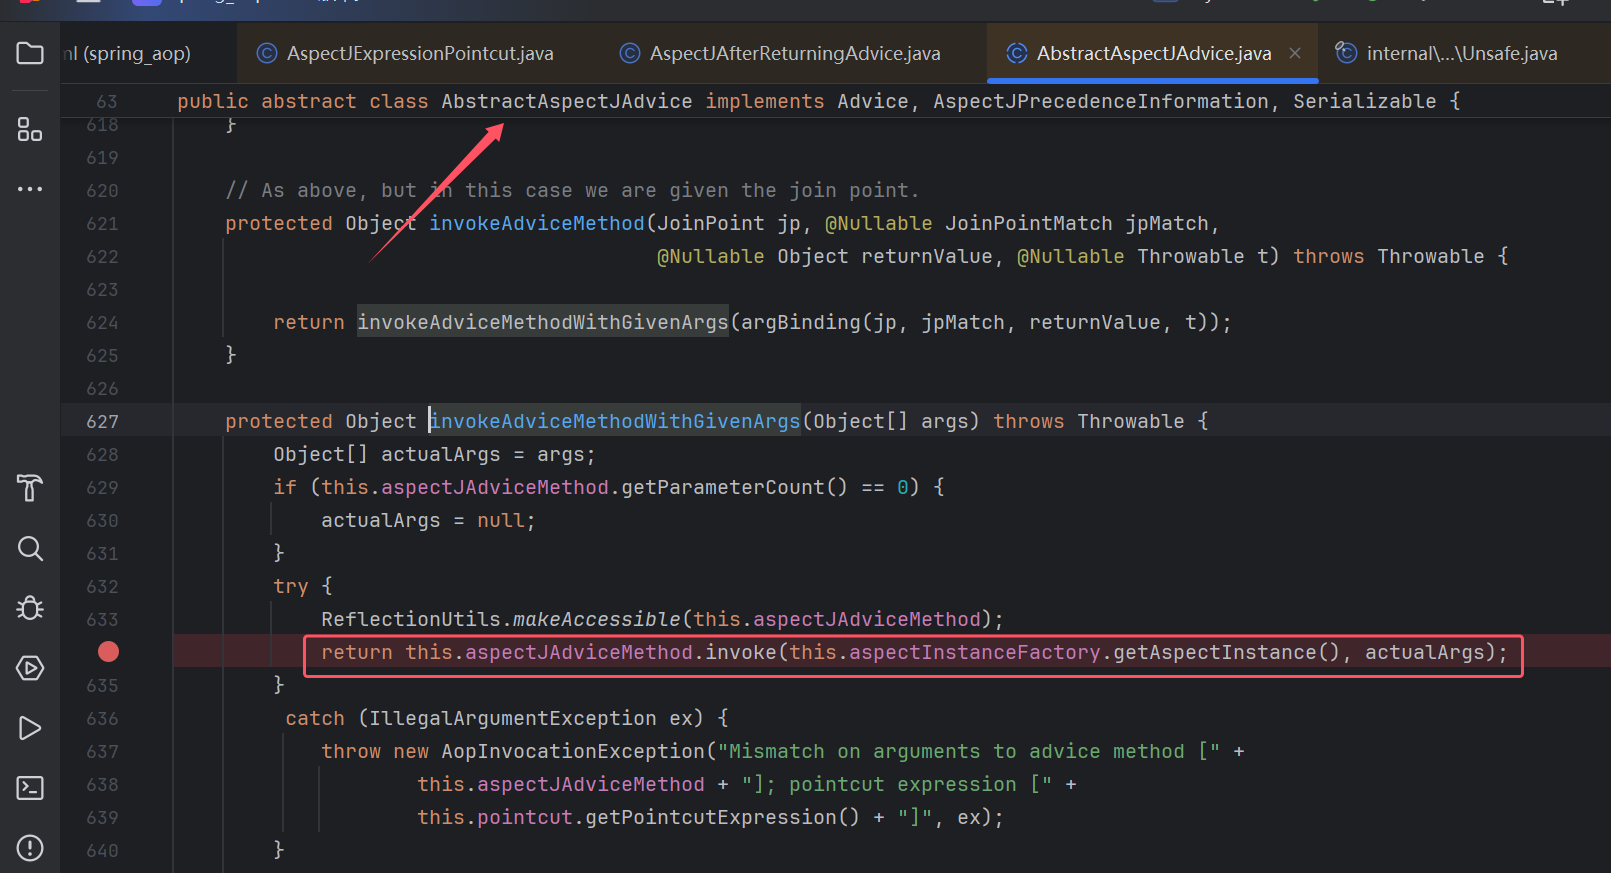Click AspectJPrecedenceInformation in the class header
Viewport: 1611px width, 873px height.
[x=1101, y=101]
